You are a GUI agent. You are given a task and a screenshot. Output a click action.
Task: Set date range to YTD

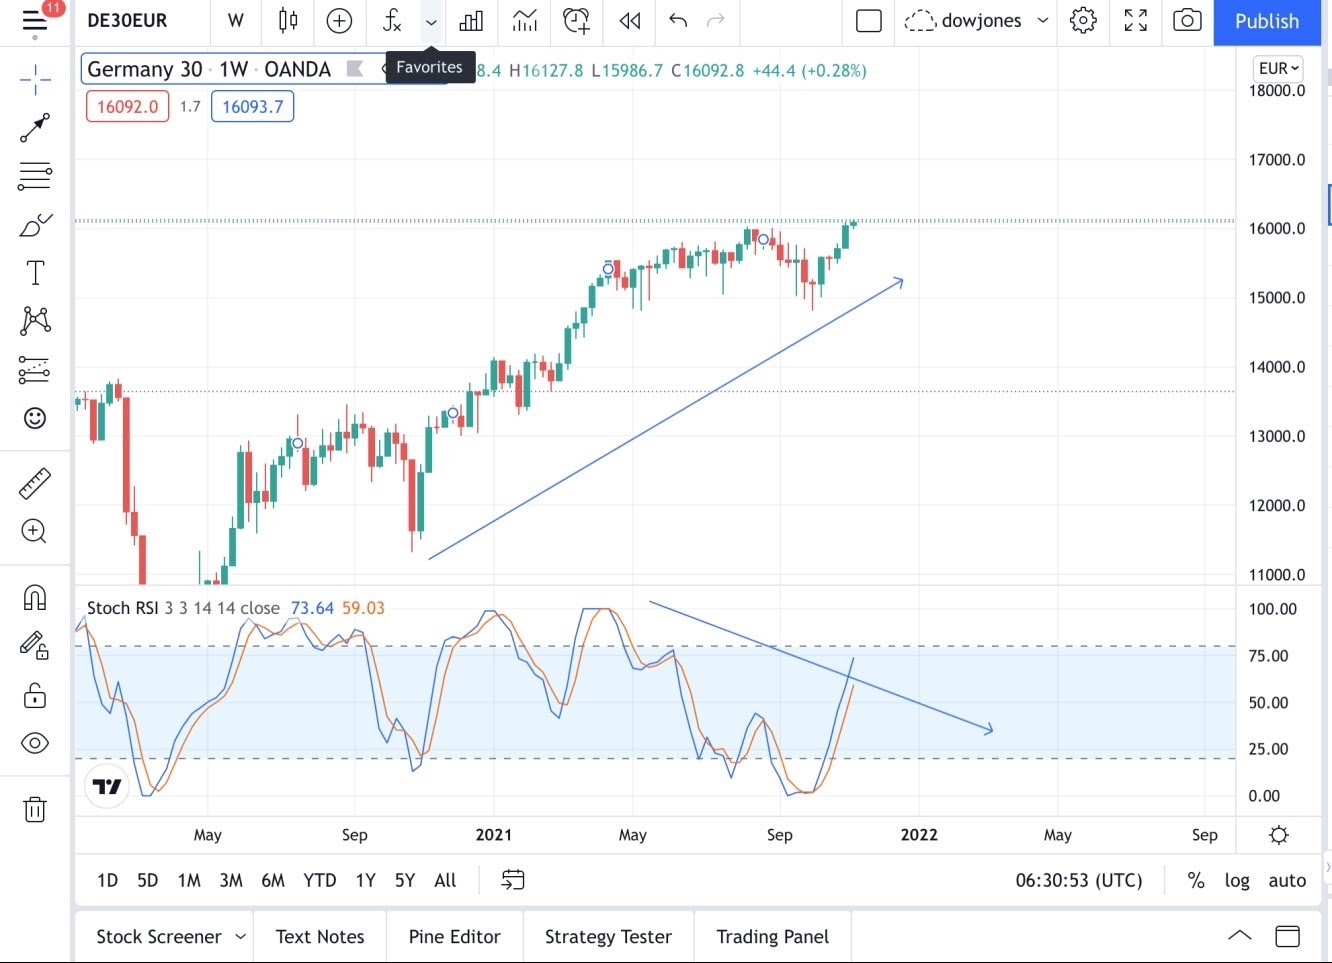point(320,880)
